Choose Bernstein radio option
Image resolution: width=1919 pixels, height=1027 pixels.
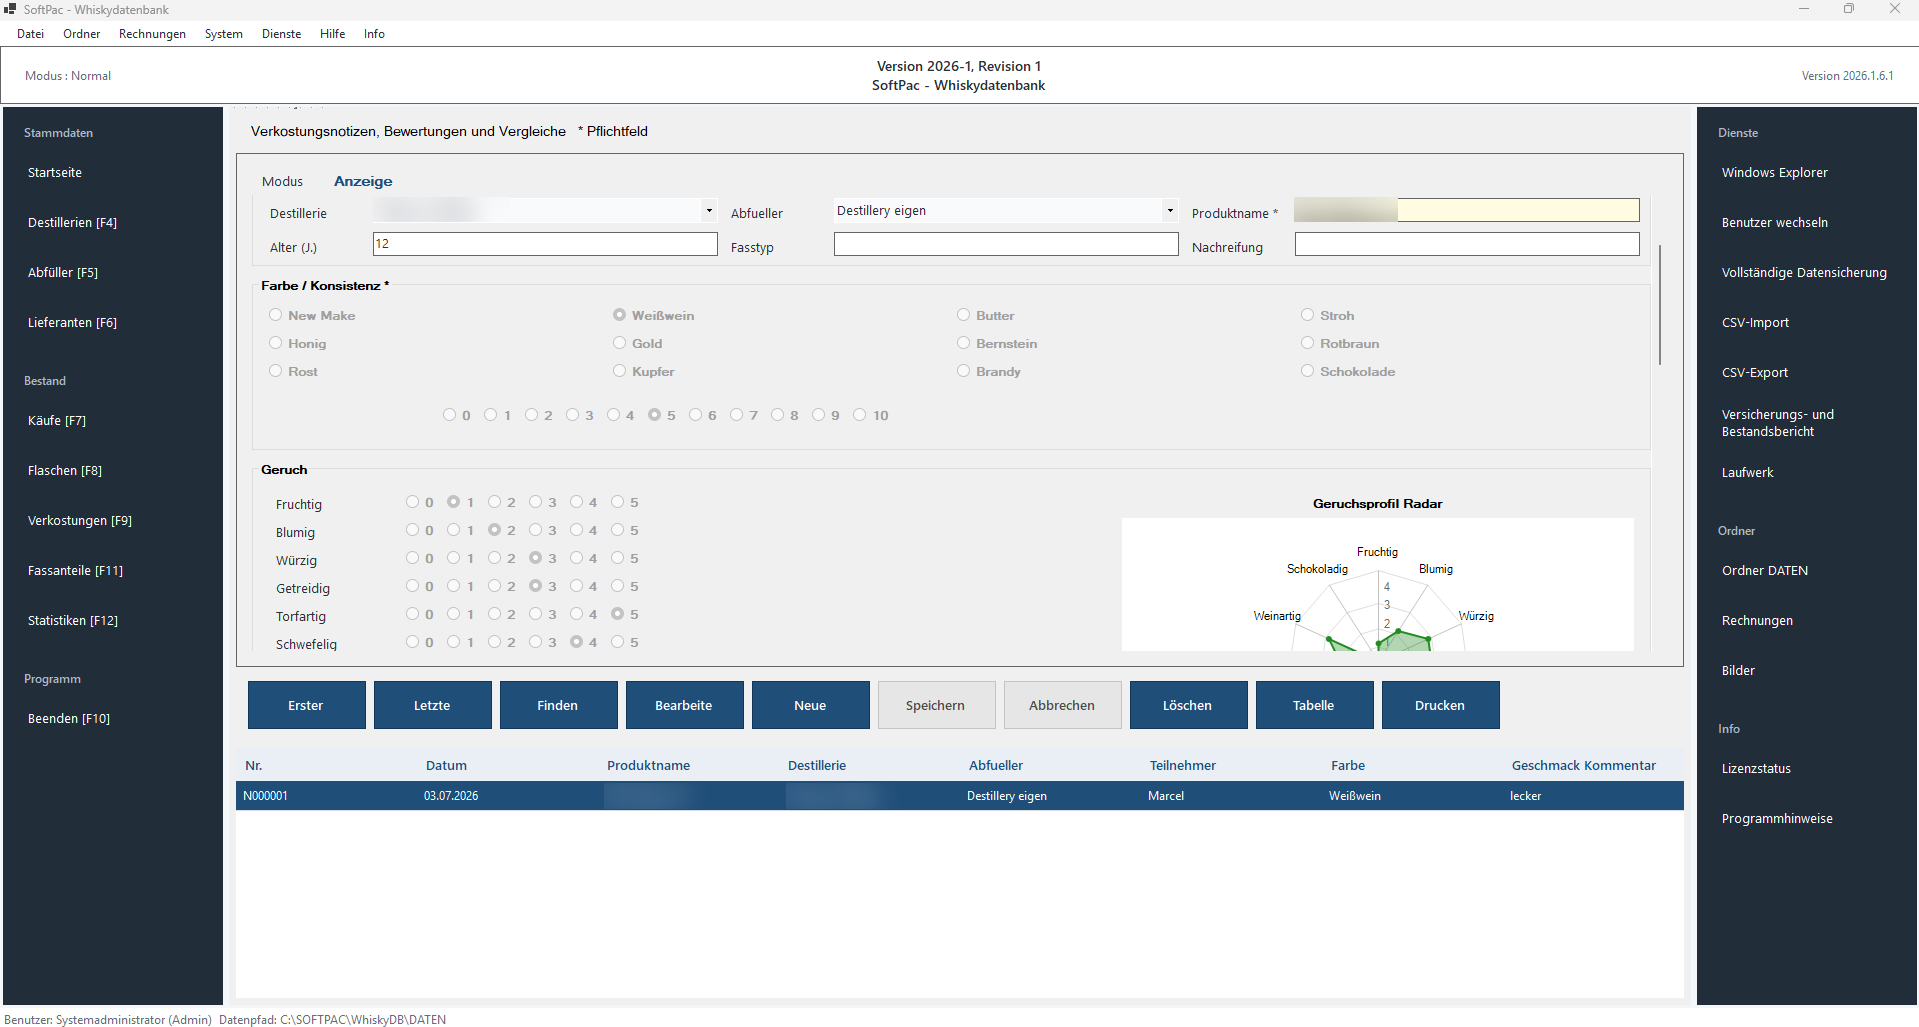click(x=963, y=343)
